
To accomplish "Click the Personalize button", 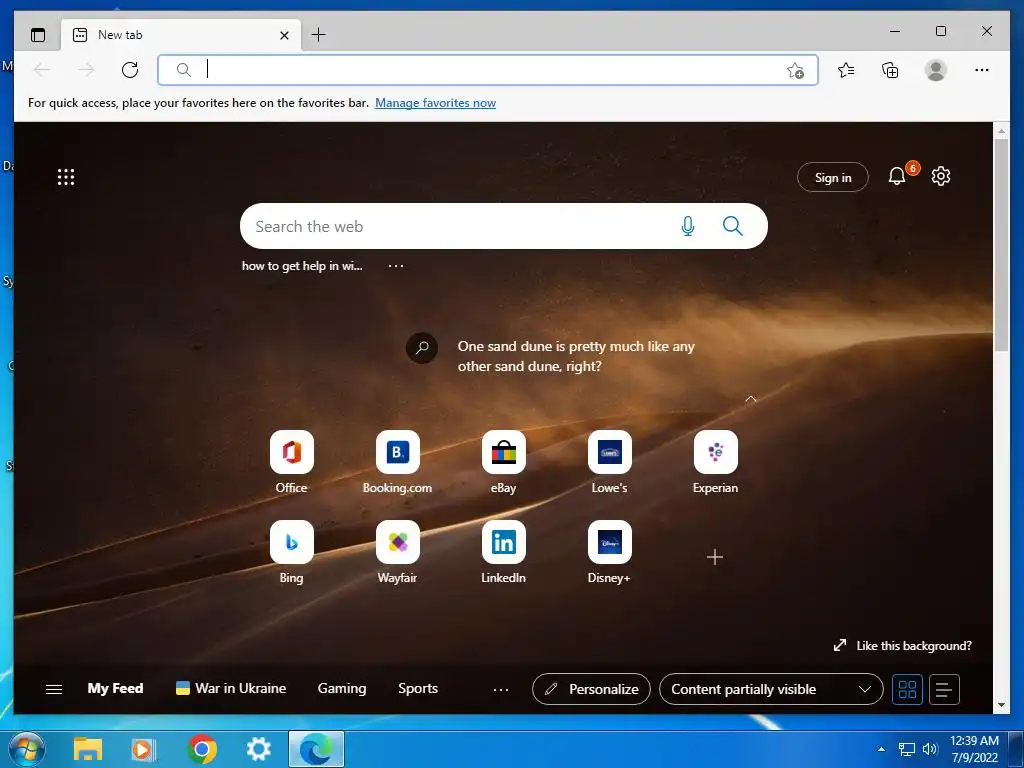I will (x=591, y=689).
